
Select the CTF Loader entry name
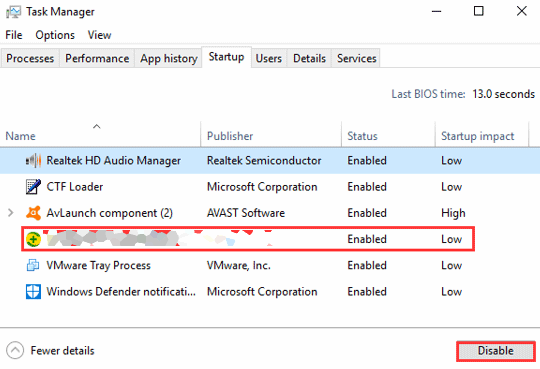75,187
